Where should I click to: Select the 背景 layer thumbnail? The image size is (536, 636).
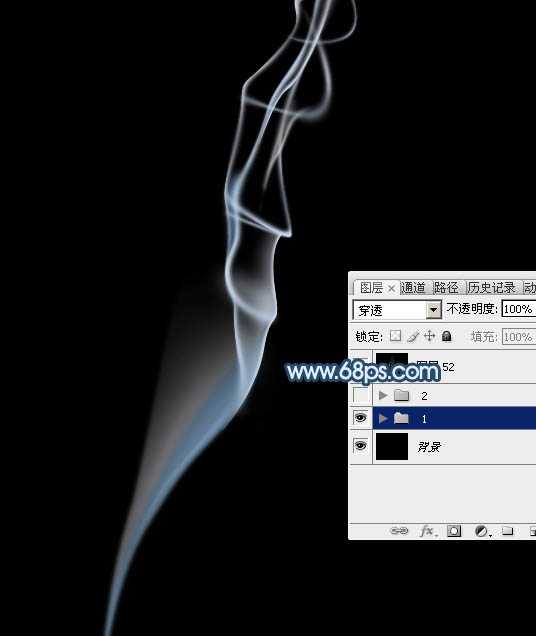tap(392, 446)
